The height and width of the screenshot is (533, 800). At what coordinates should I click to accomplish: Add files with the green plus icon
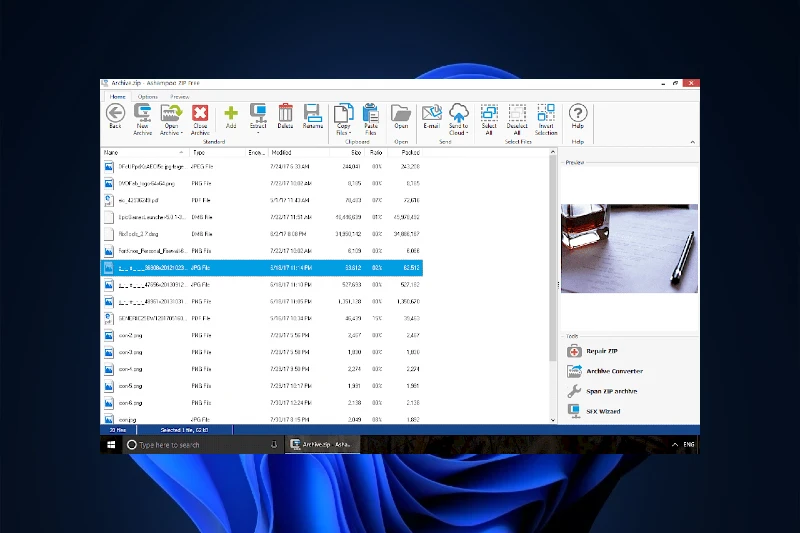(231, 117)
